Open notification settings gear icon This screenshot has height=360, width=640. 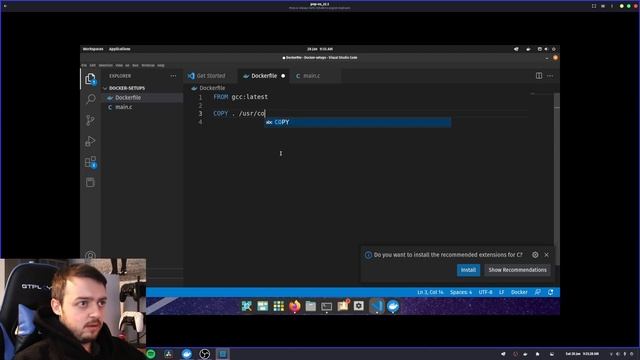535,255
